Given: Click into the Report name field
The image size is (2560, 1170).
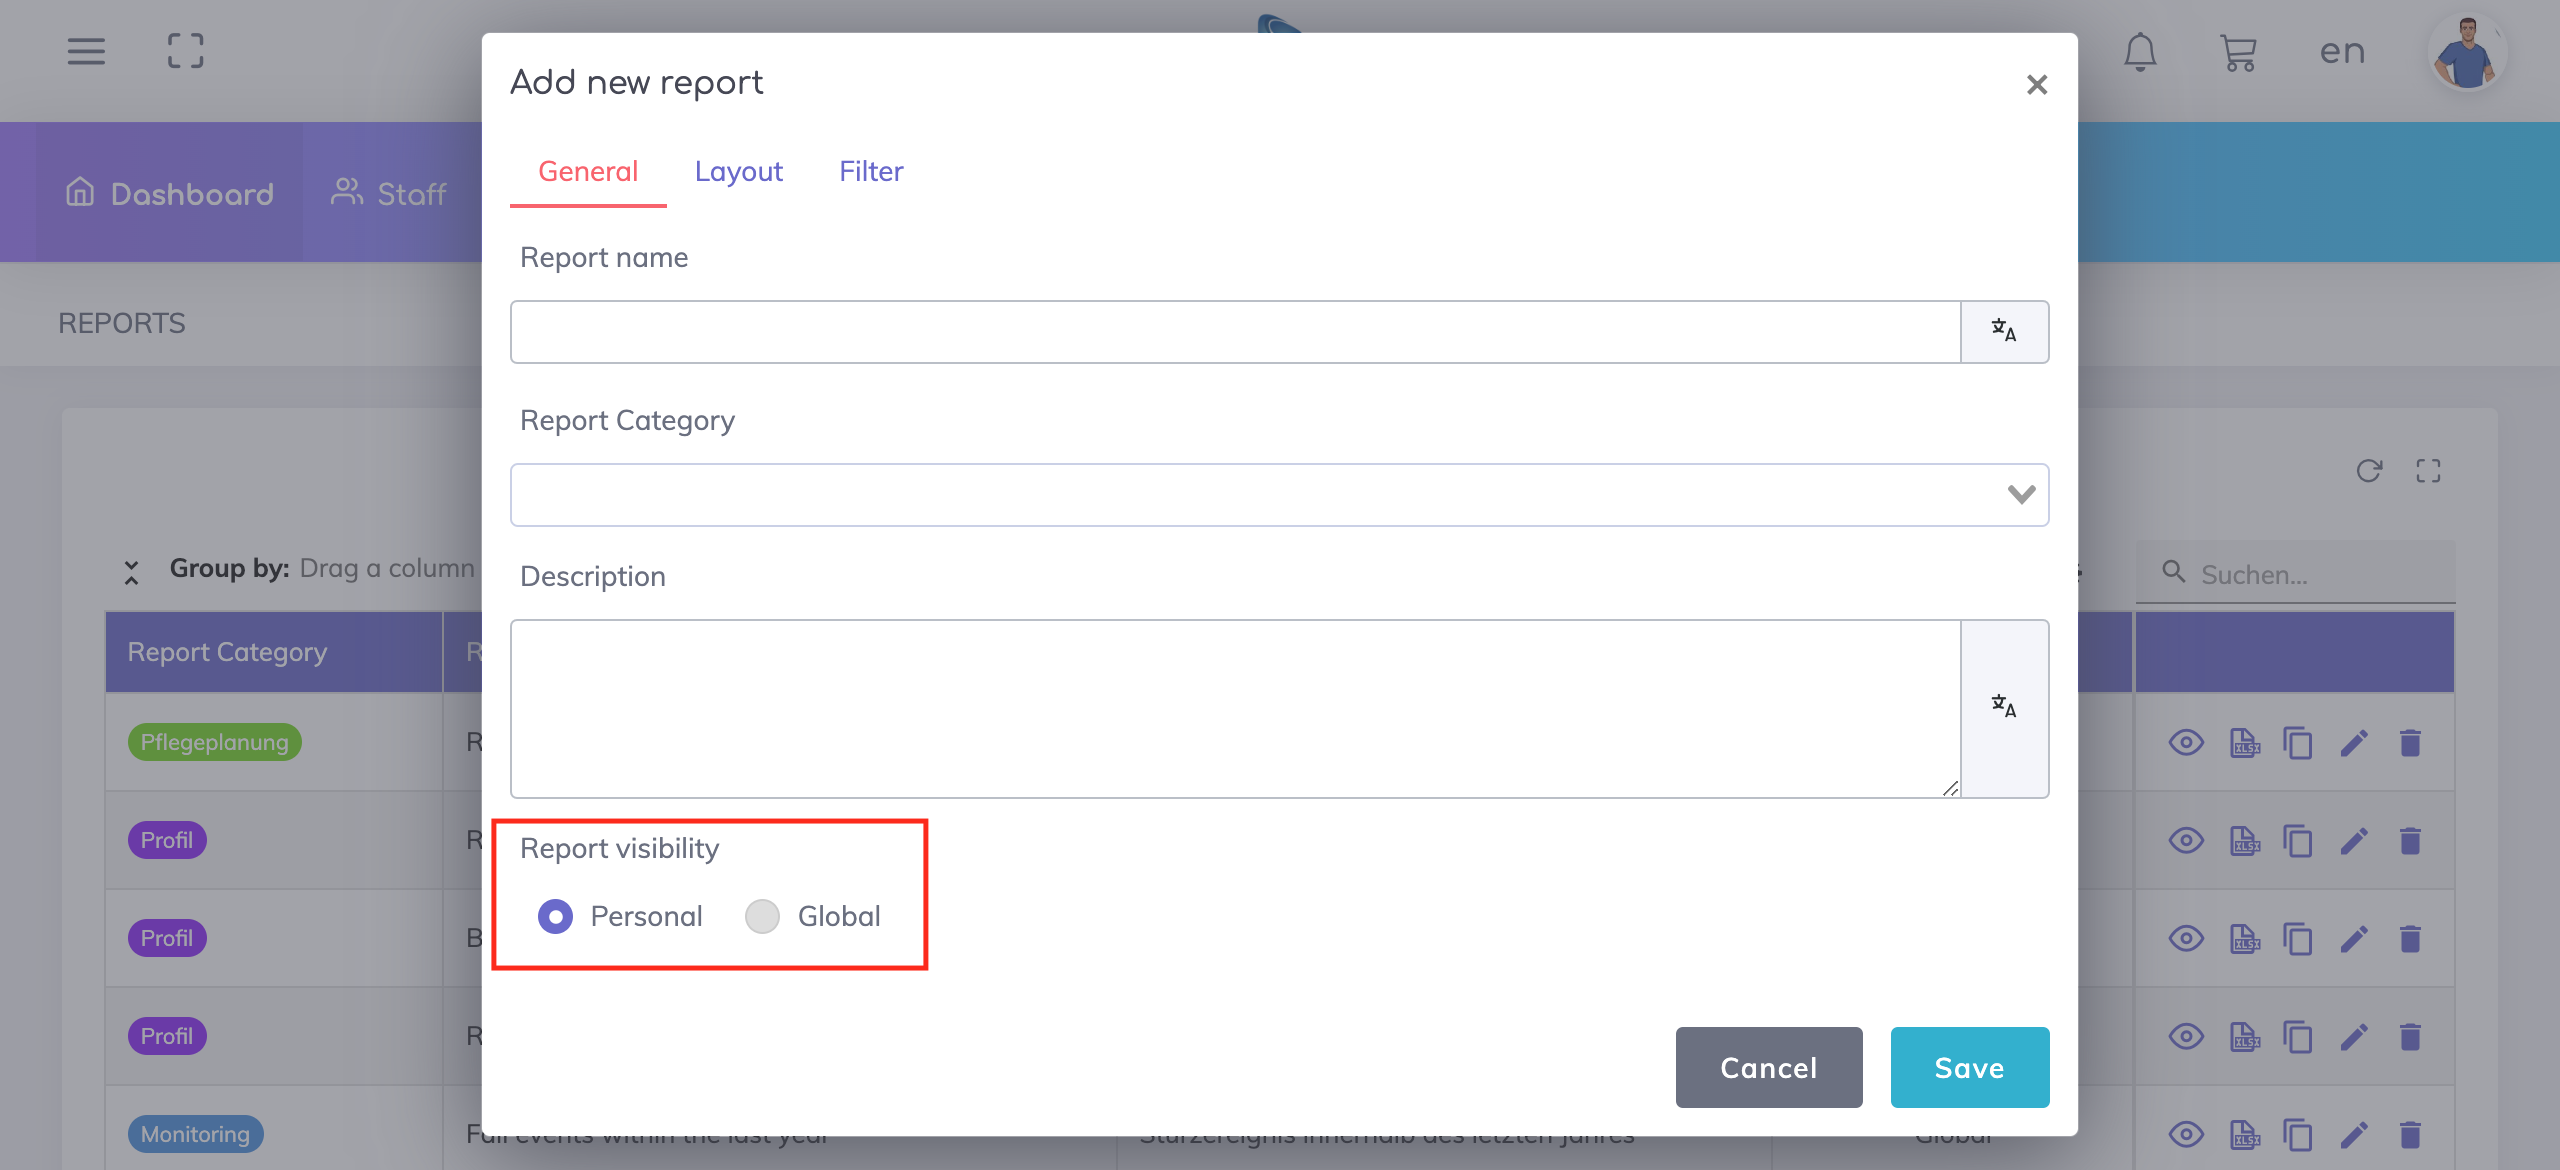Looking at the screenshot, I should click(1234, 331).
